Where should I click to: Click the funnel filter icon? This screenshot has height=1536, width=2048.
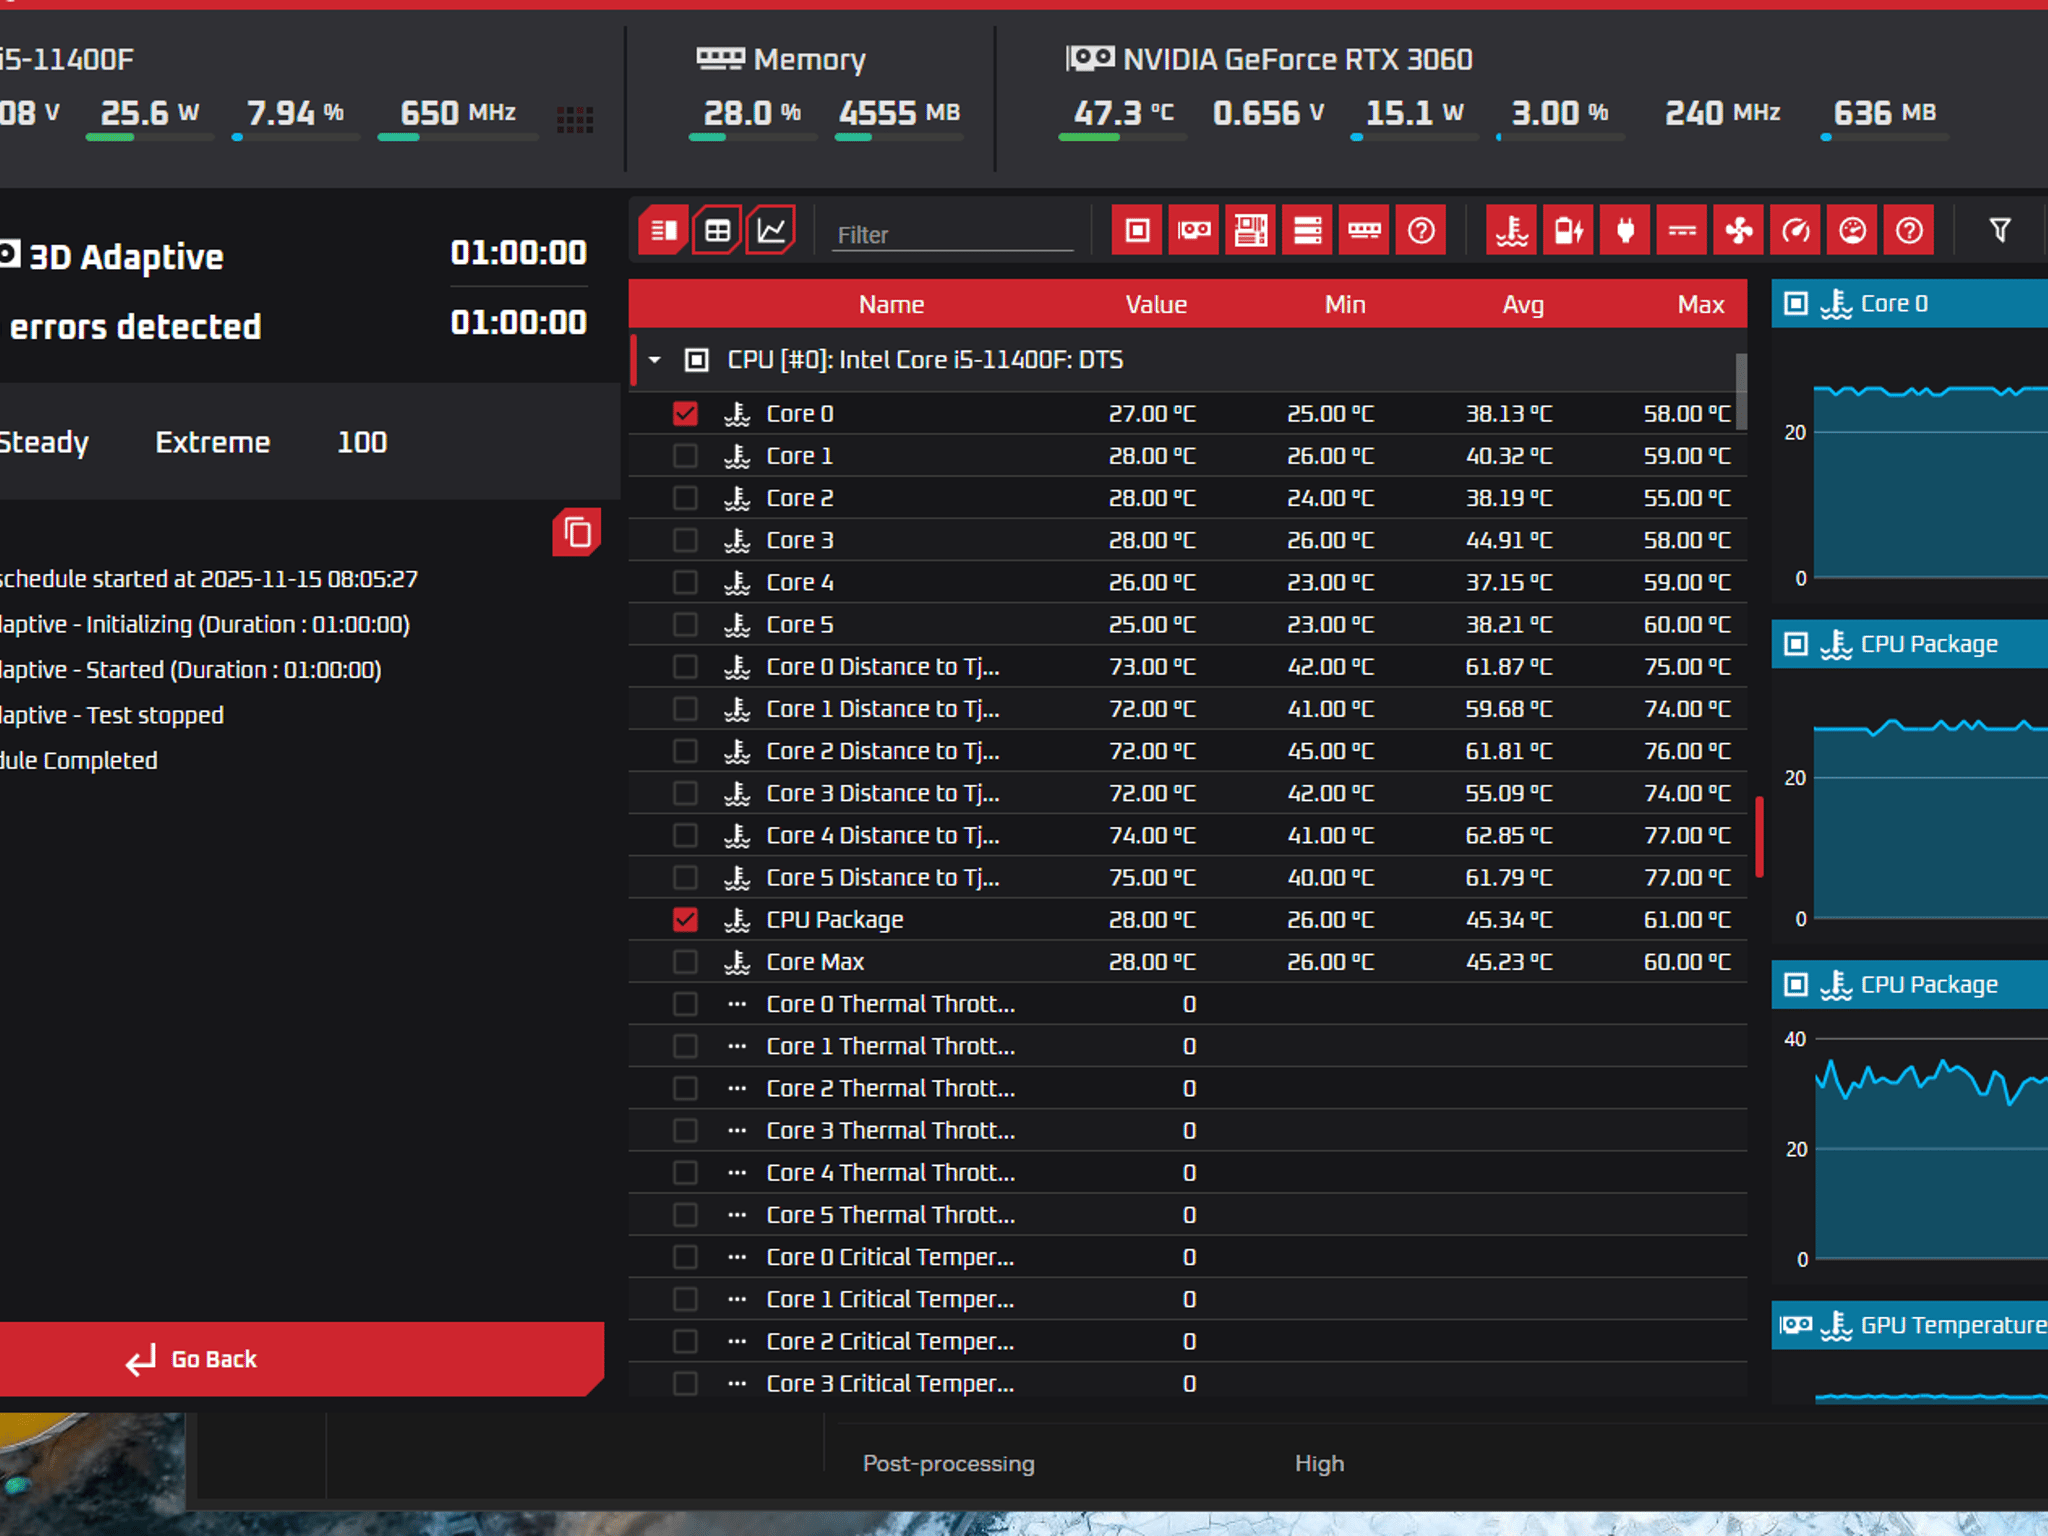(2000, 231)
